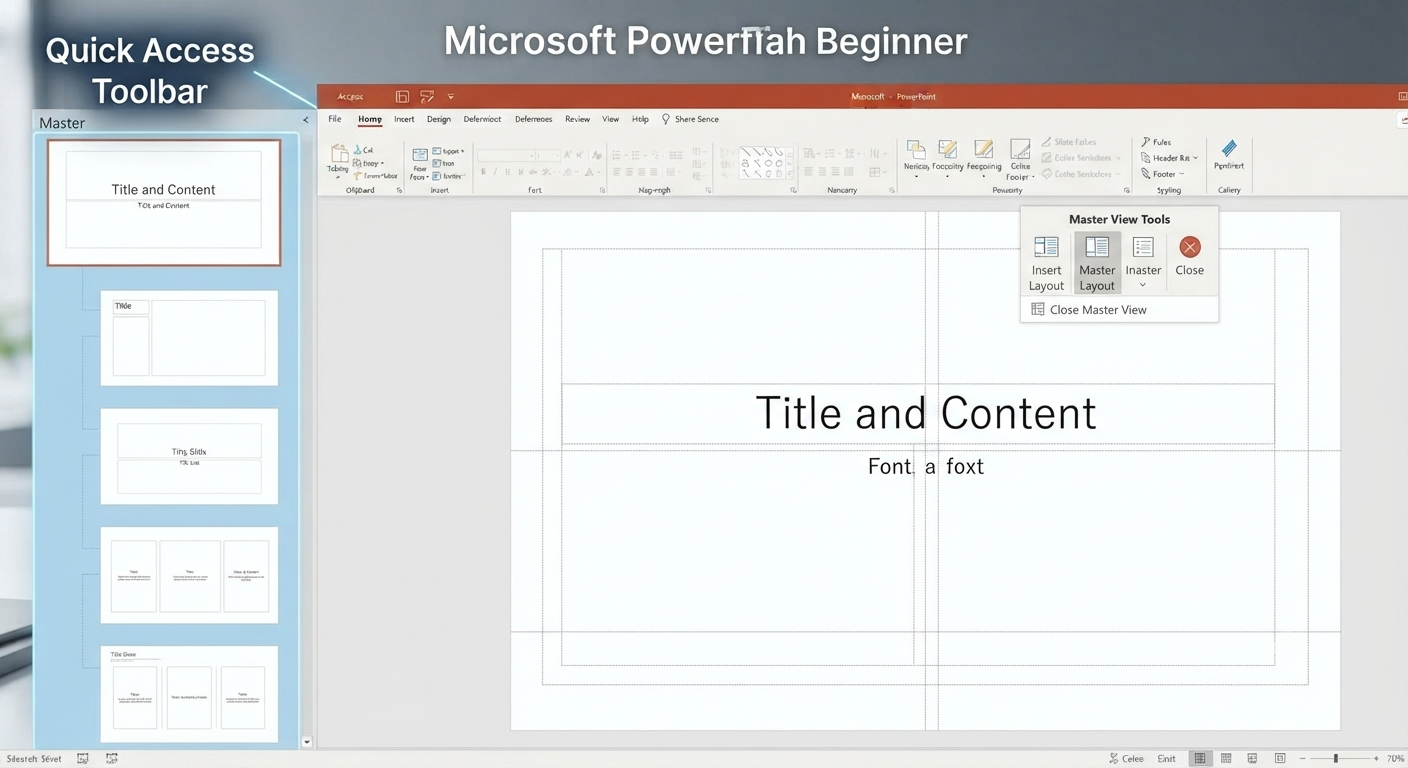Image resolution: width=1408 pixels, height=768 pixels.
Task: Select the Title and Content master thumbnail
Action: coord(164,203)
